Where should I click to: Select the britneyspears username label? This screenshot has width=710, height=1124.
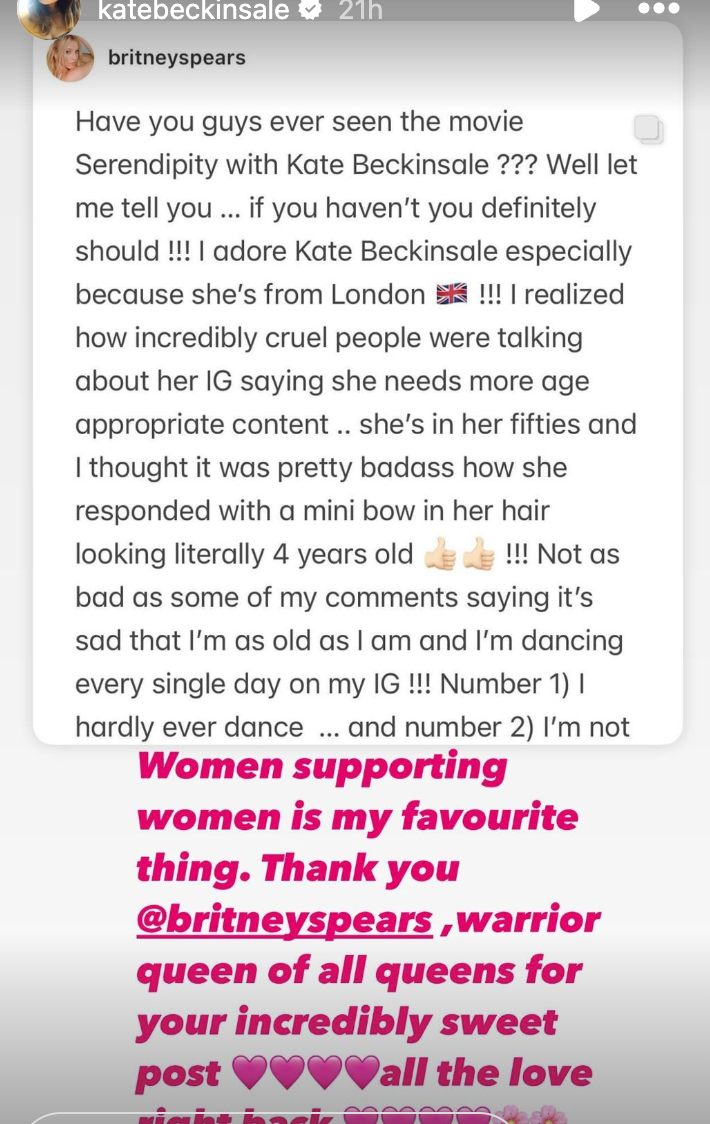[x=177, y=57]
